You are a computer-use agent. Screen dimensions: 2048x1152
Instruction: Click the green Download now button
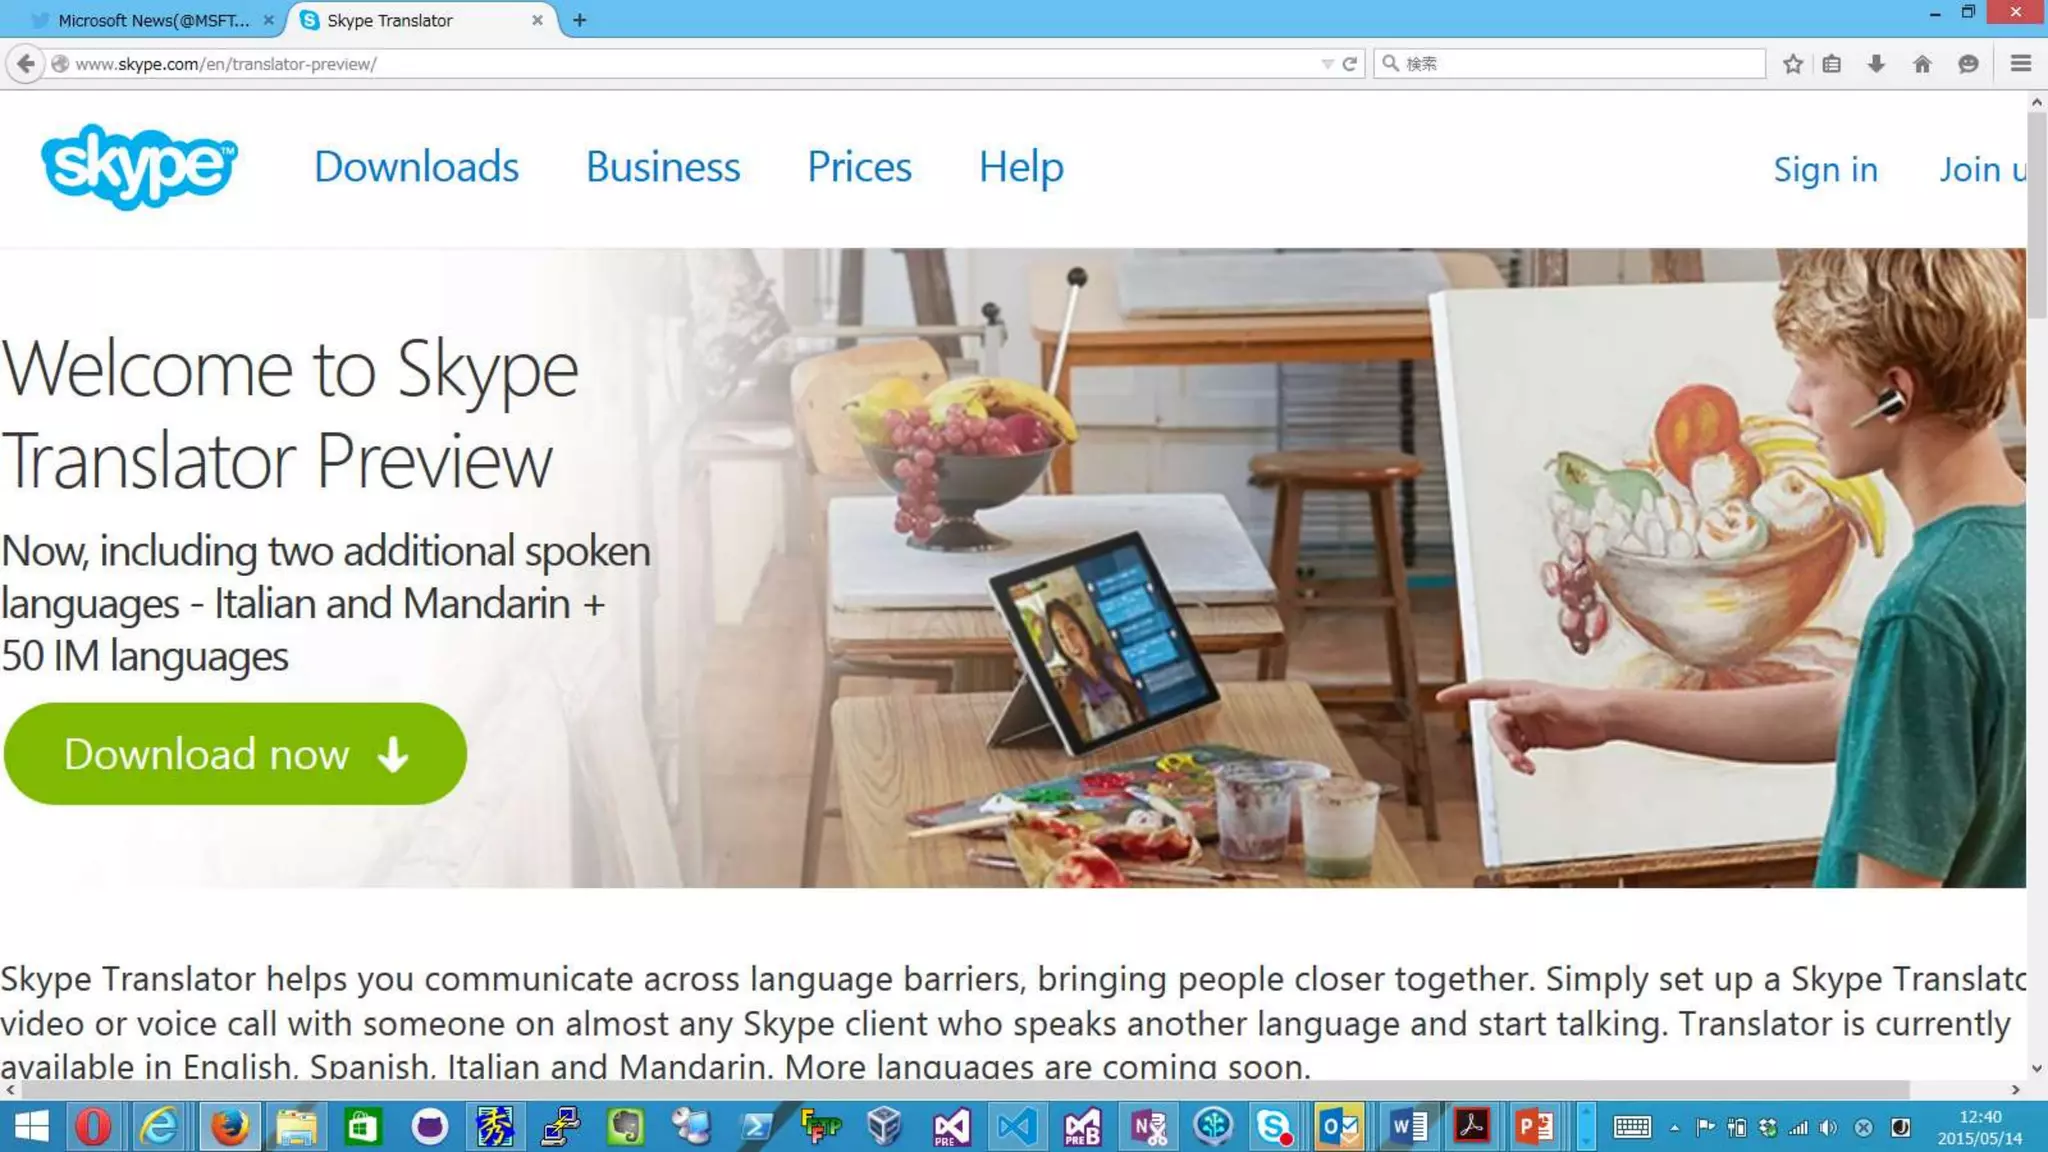235,753
